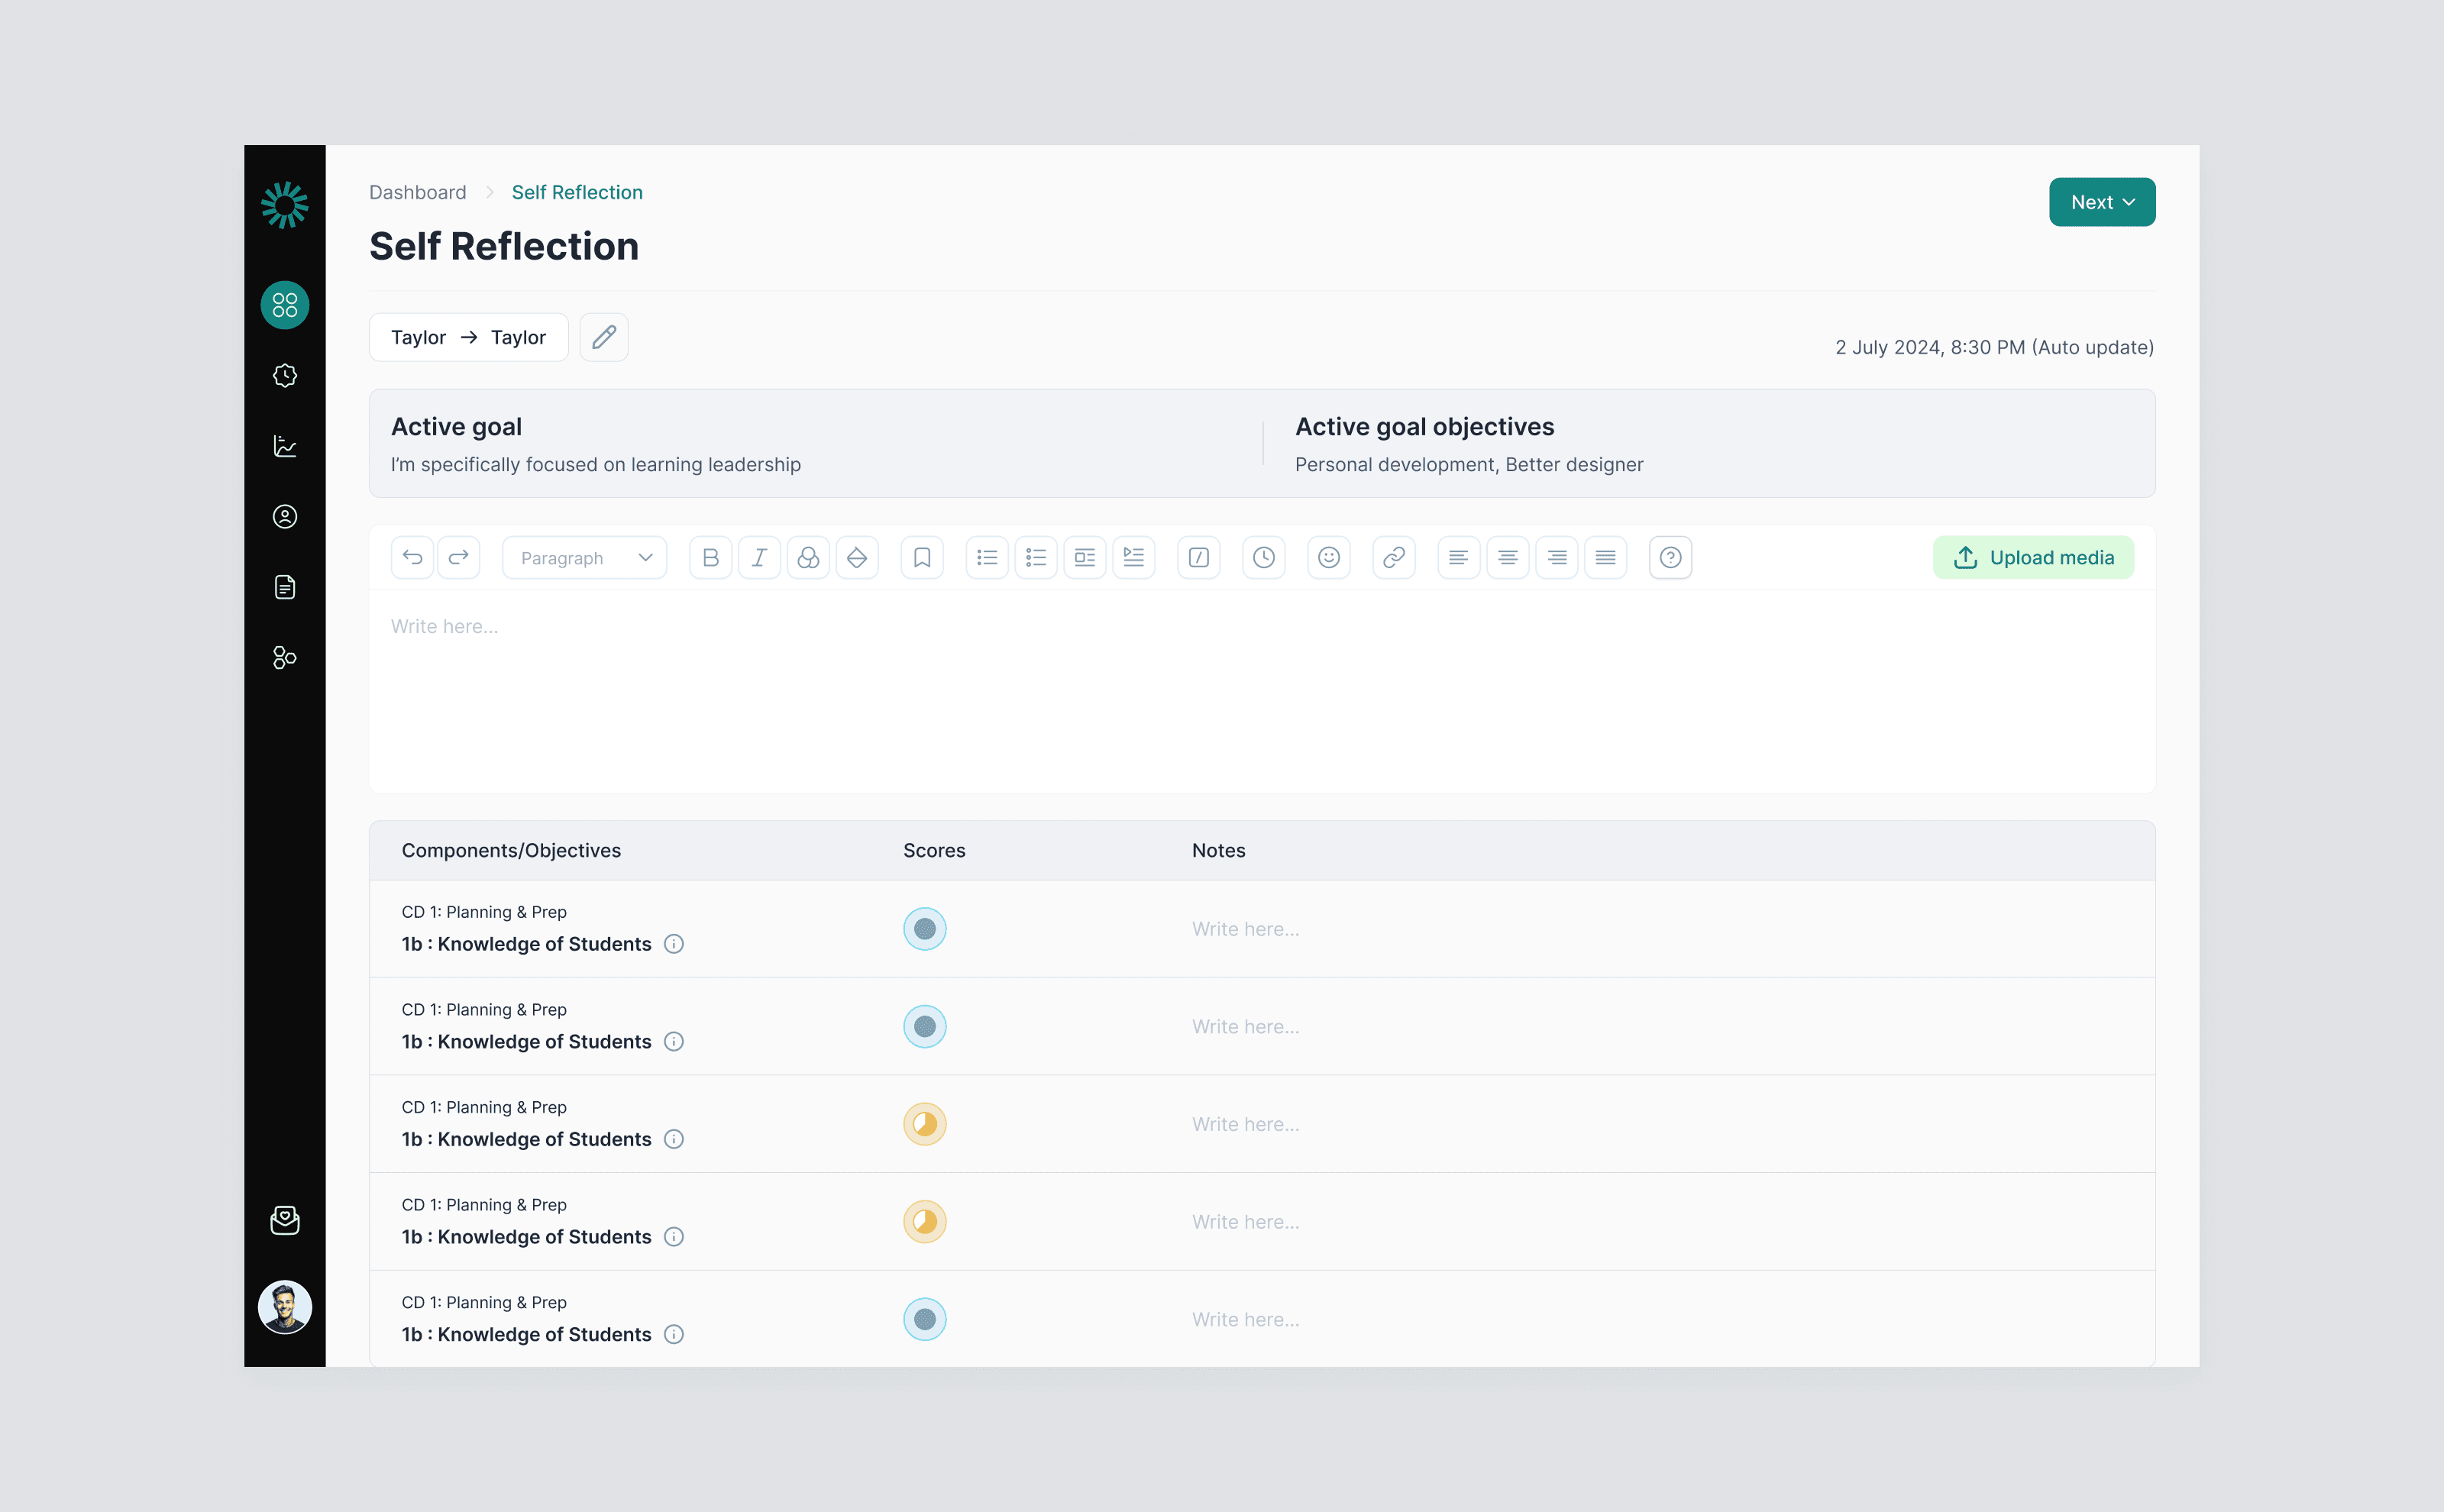
Task: Click the first row's blue score indicator
Action: (925, 929)
